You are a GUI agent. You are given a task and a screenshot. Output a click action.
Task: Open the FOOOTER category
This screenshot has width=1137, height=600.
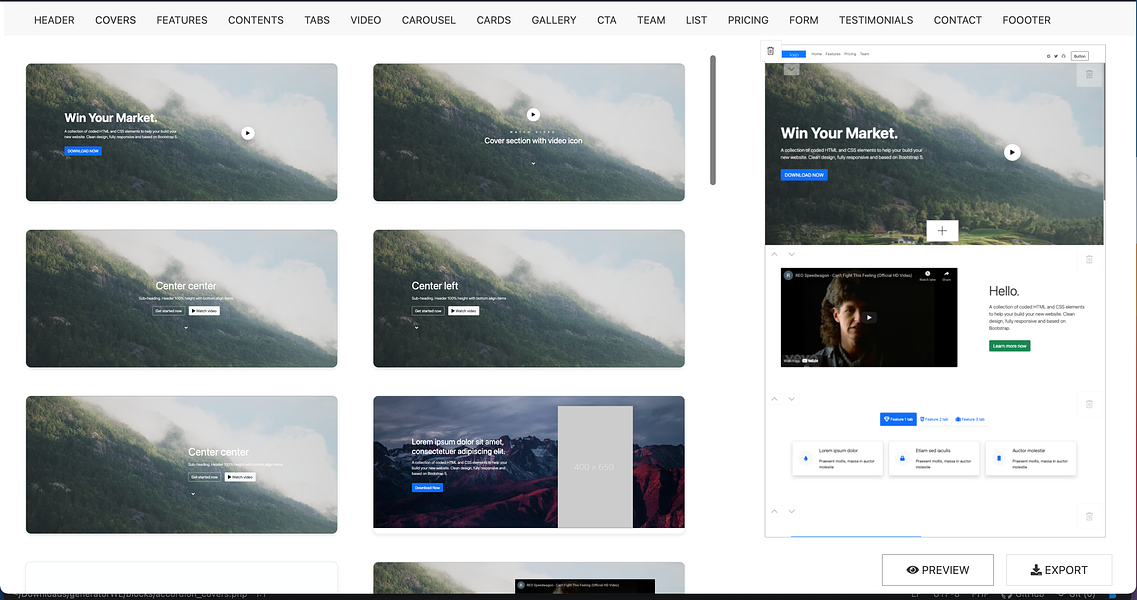pyautogui.click(x=1026, y=20)
